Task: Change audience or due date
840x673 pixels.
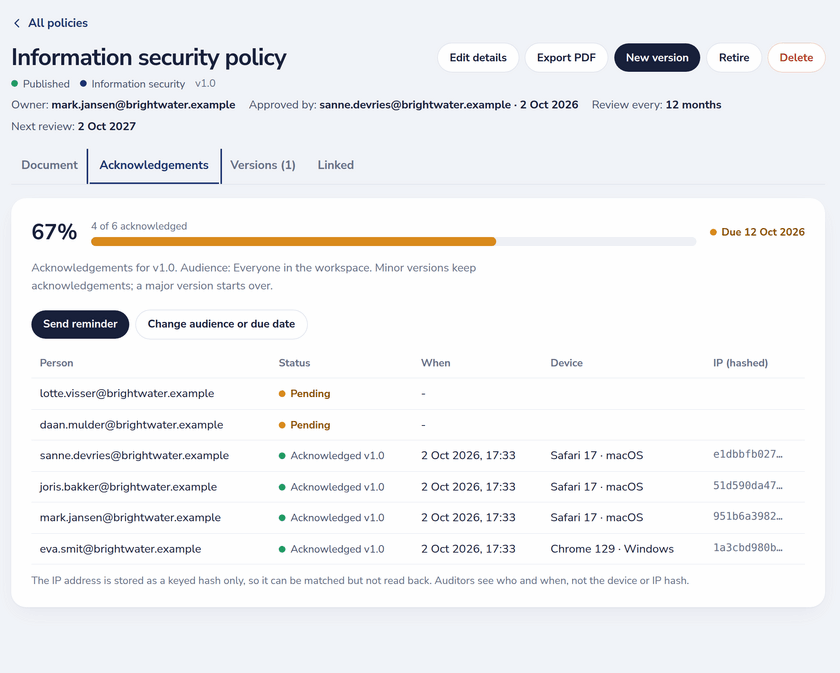Action: click(x=221, y=324)
